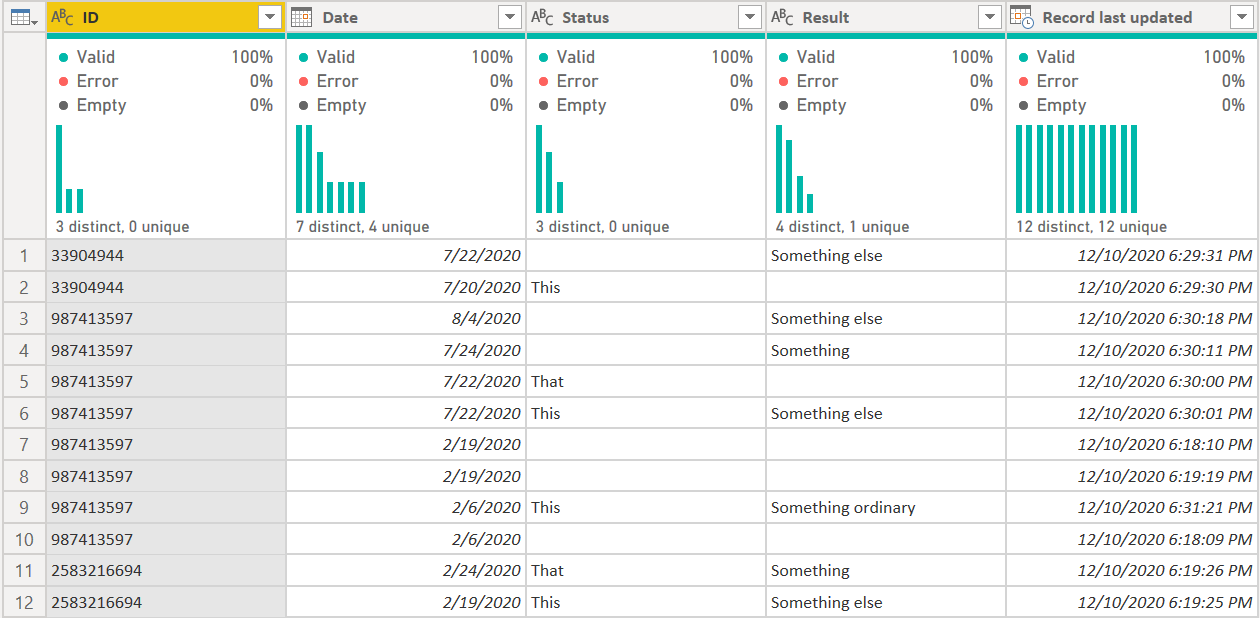Click Date cell 8/4/2020
Screen dimensions: 1260x618
pos(406,318)
